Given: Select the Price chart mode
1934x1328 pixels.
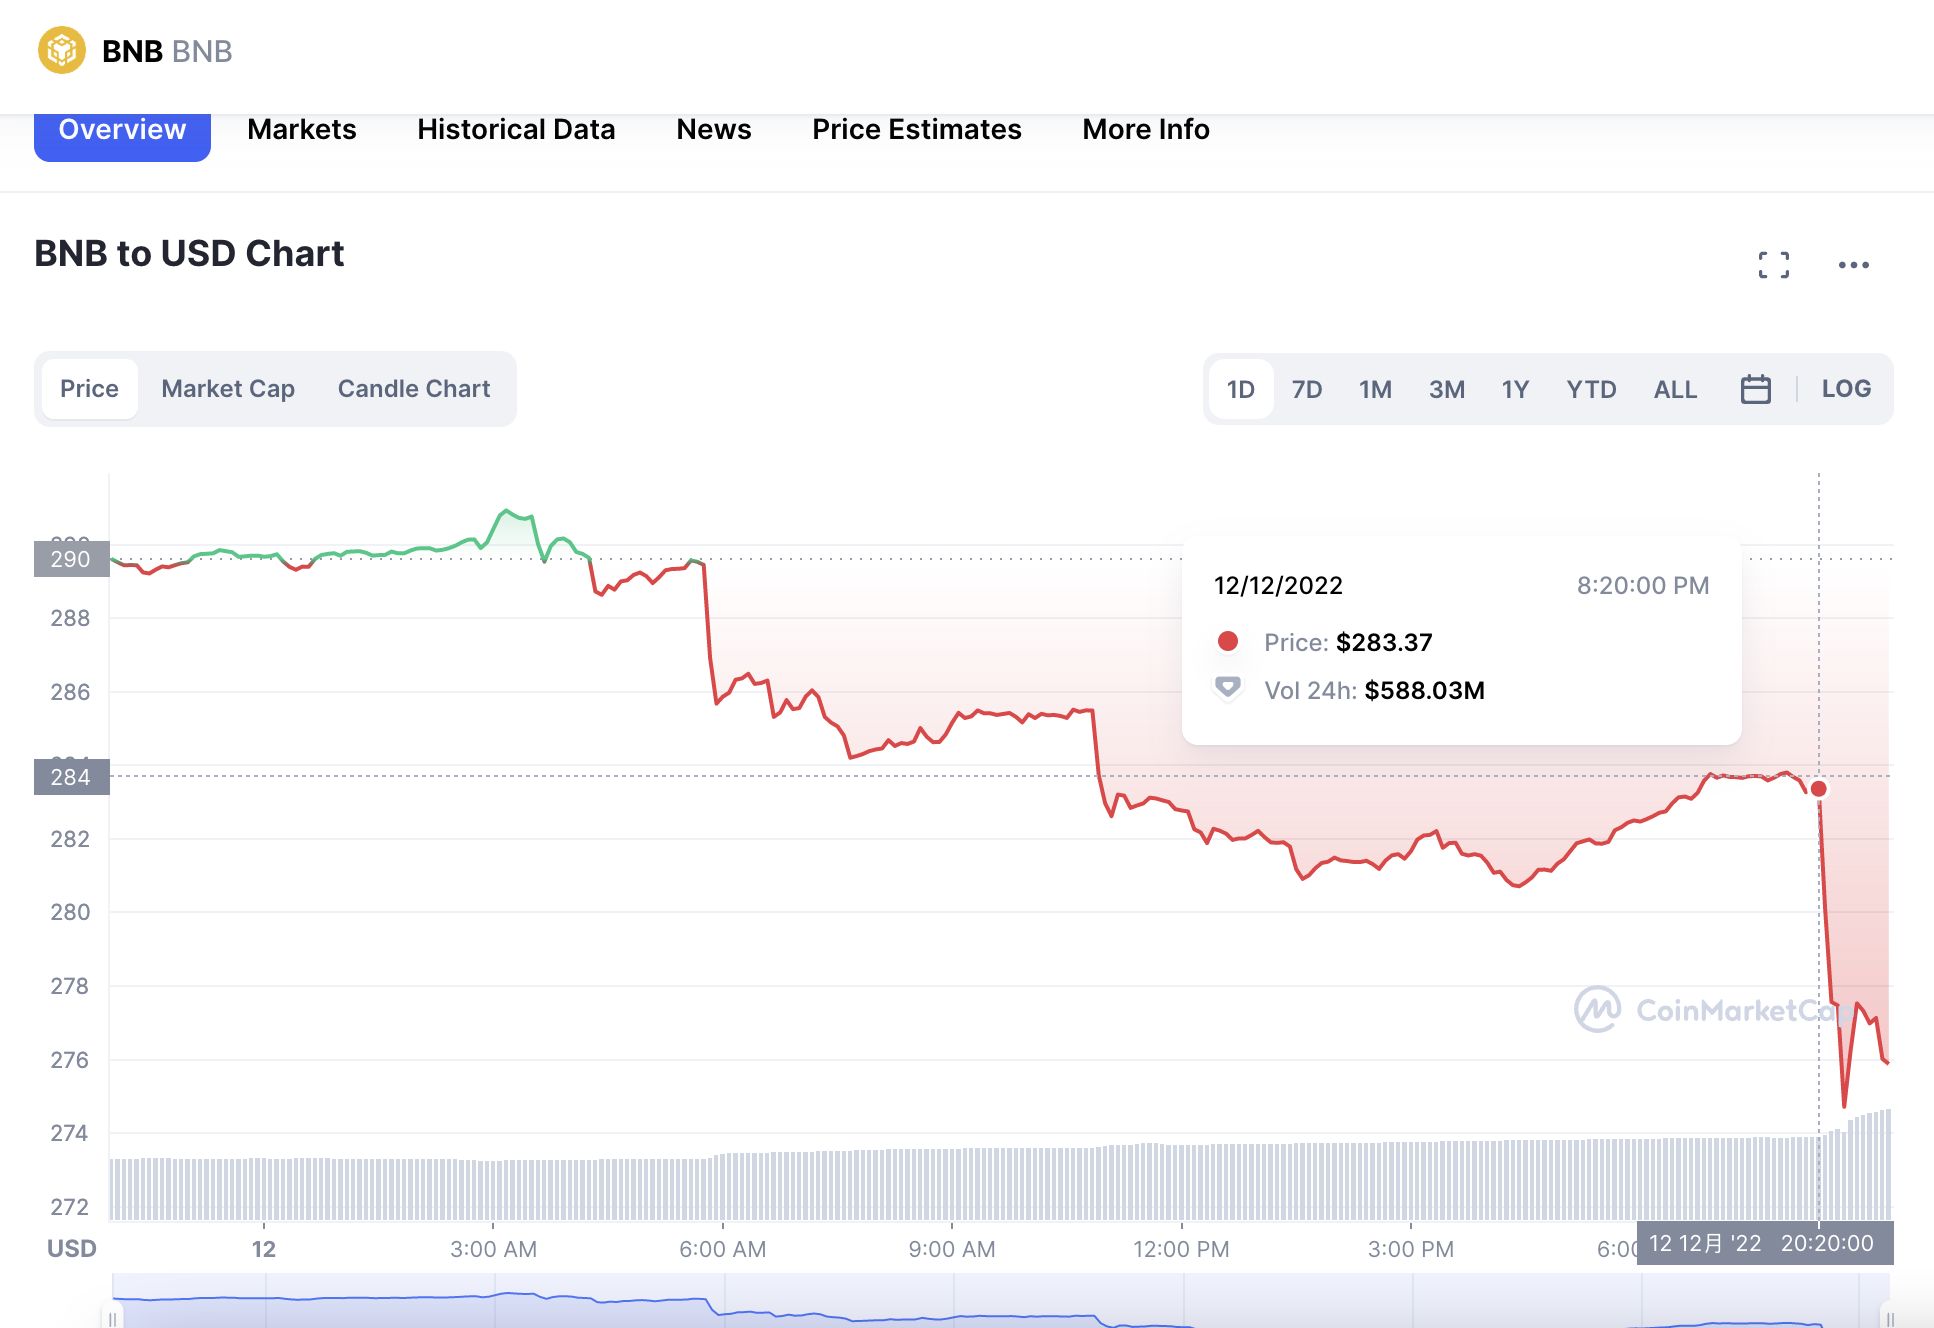Looking at the screenshot, I should [x=89, y=389].
